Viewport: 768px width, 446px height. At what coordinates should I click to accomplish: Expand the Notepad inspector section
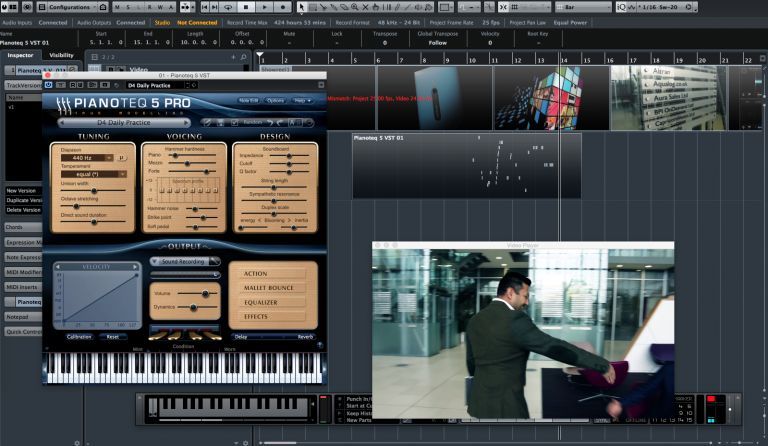(x=23, y=317)
